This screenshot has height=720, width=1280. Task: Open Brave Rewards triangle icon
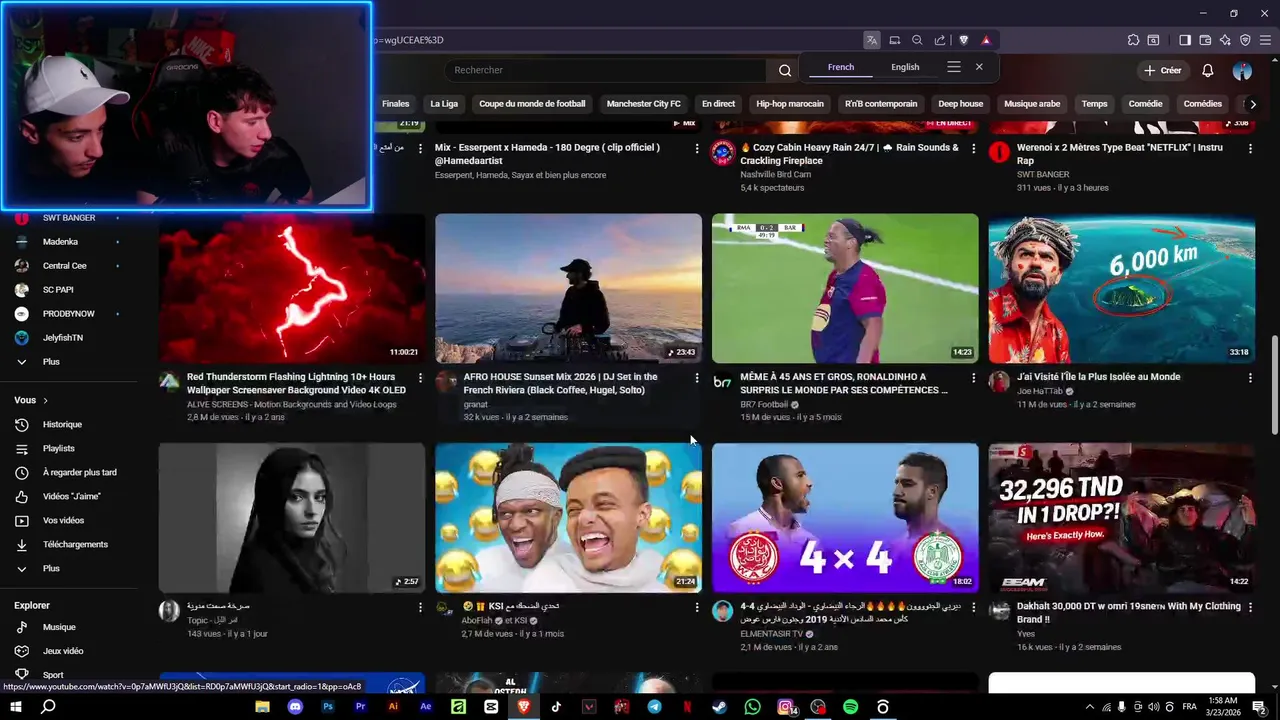(x=986, y=40)
